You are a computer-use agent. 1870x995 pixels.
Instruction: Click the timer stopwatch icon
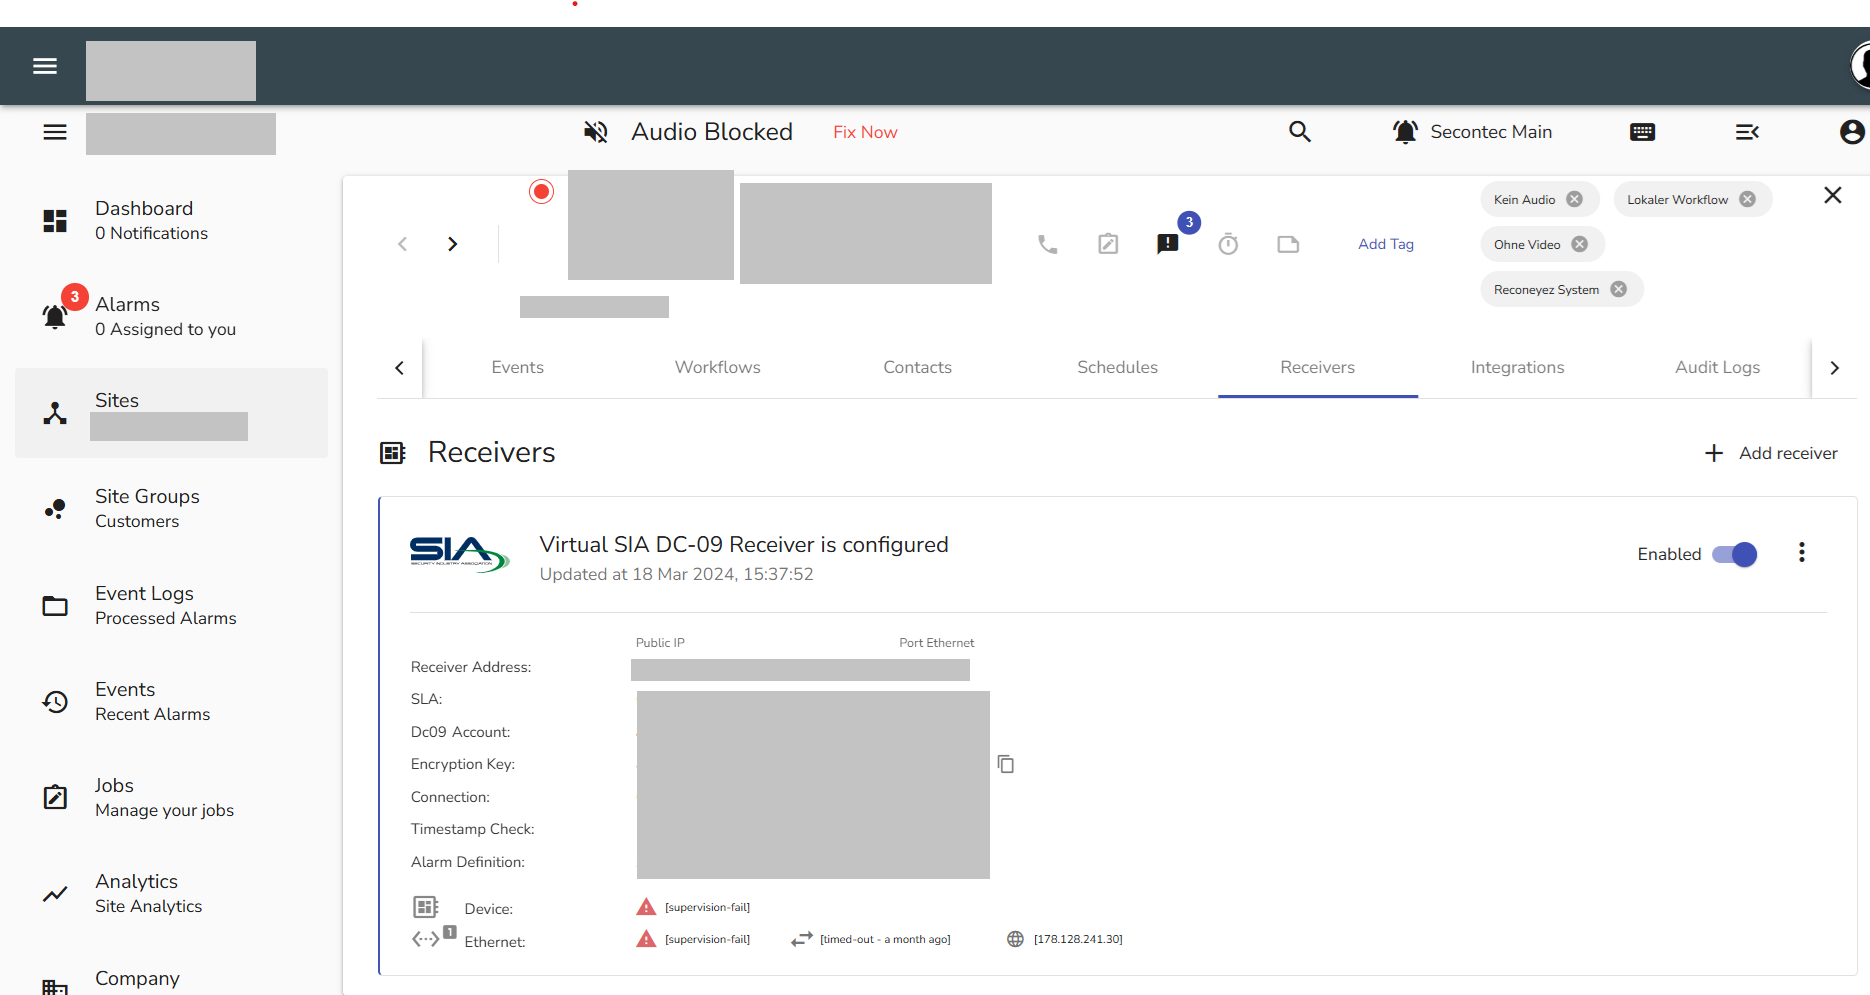click(x=1228, y=243)
